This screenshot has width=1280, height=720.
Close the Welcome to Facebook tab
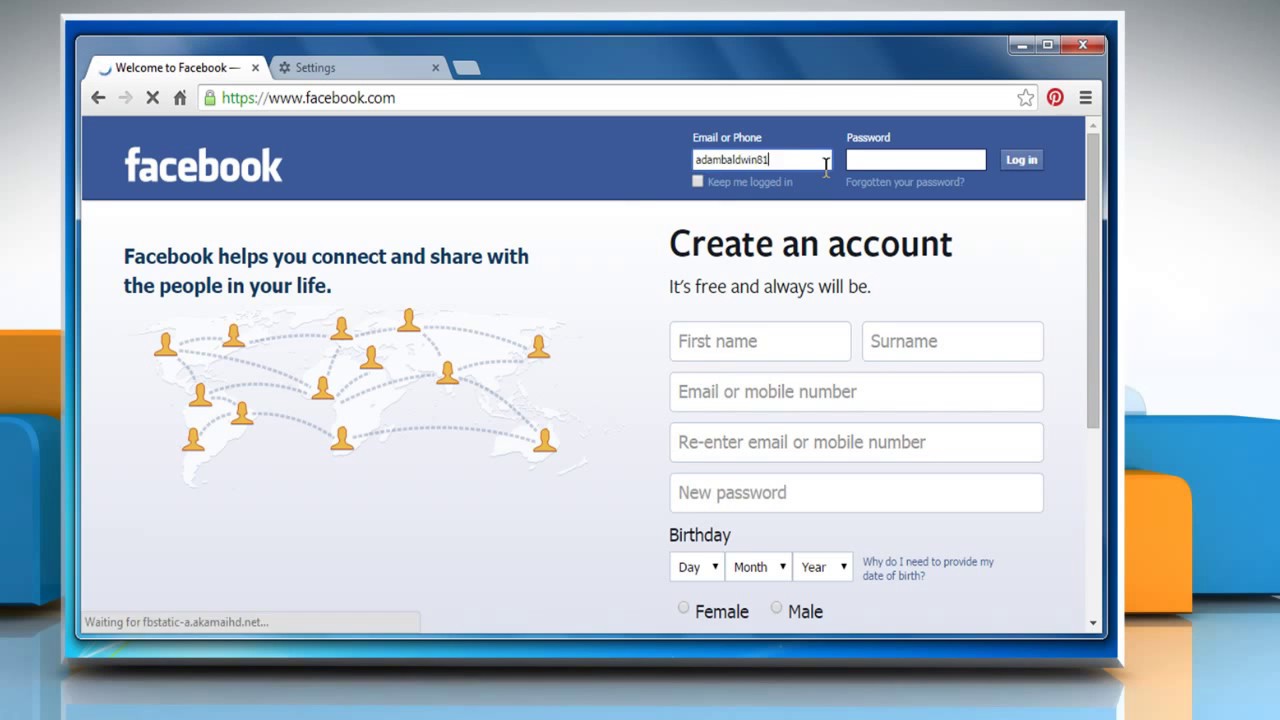tap(255, 68)
